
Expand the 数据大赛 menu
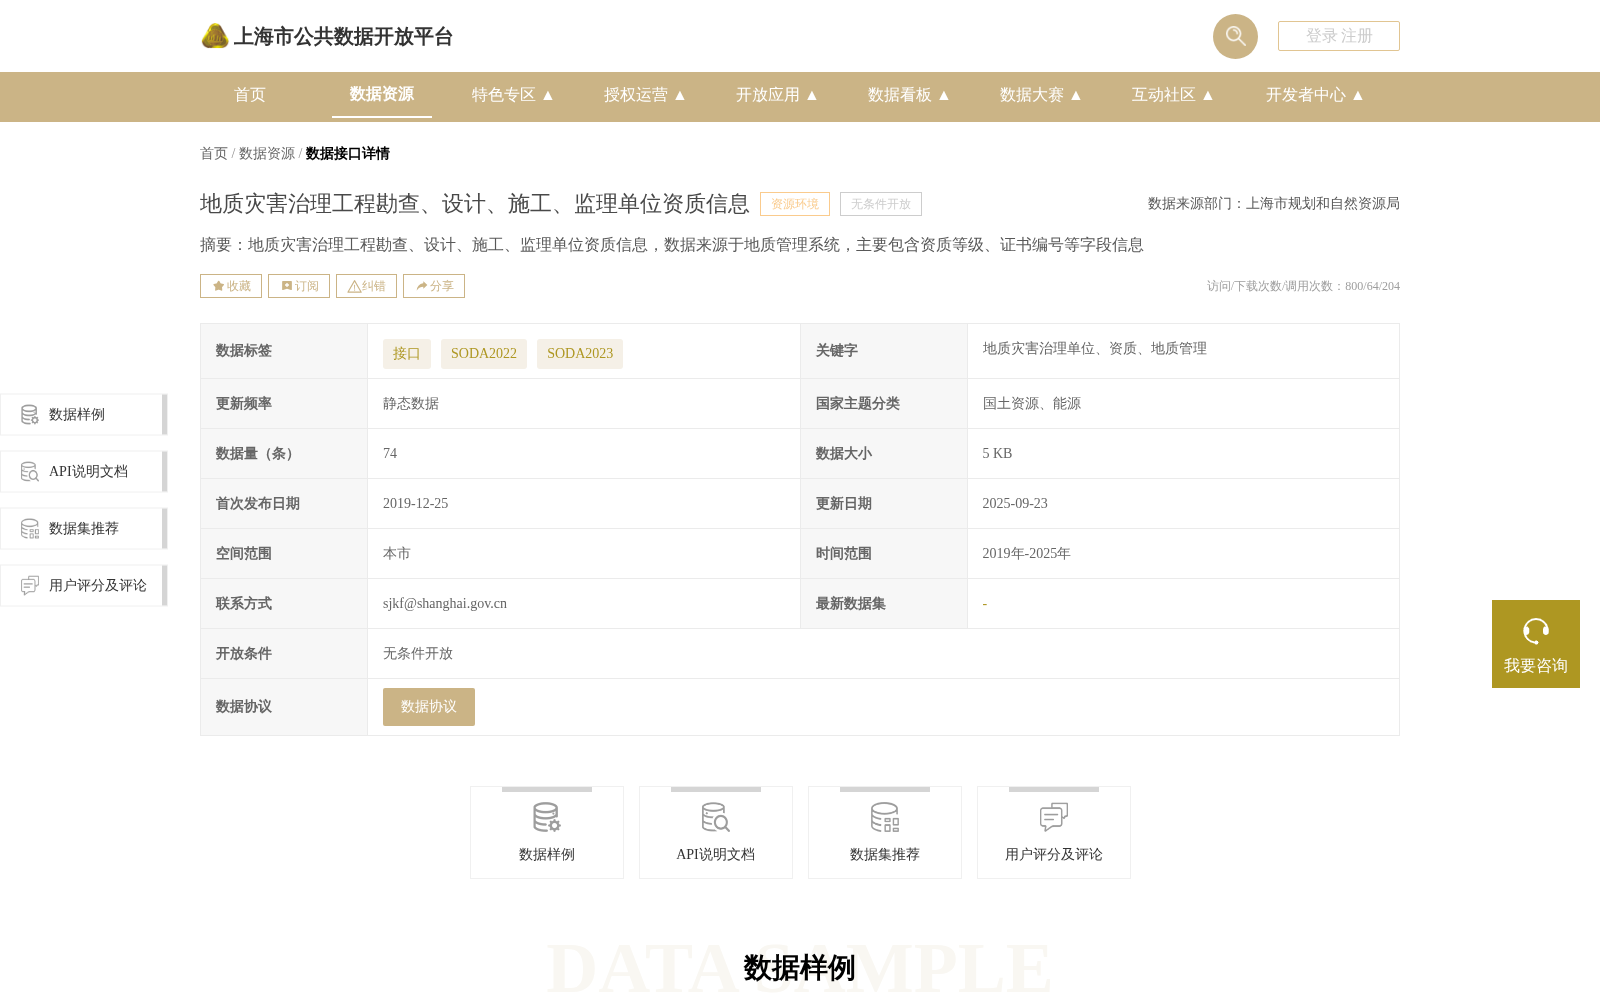coord(1041,95)
